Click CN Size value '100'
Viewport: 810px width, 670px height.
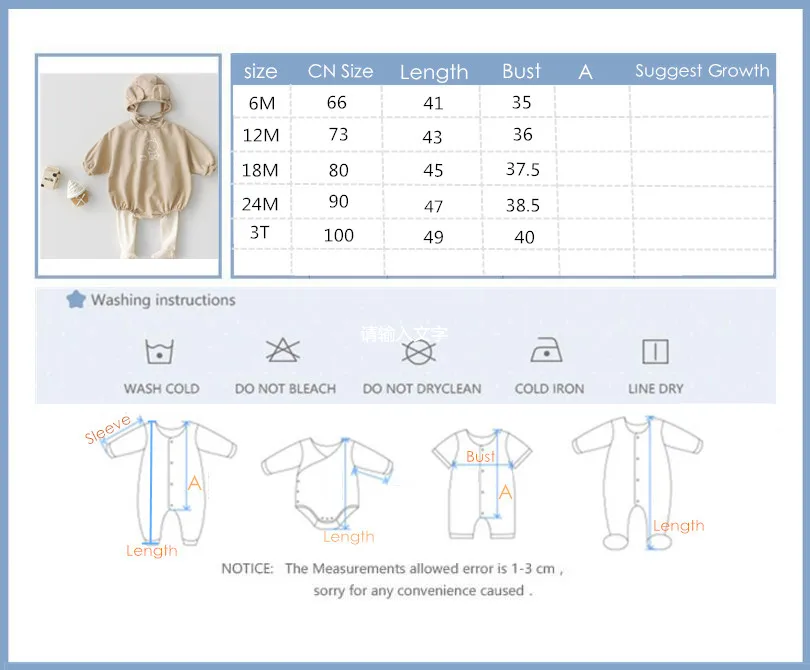point(338,236)
